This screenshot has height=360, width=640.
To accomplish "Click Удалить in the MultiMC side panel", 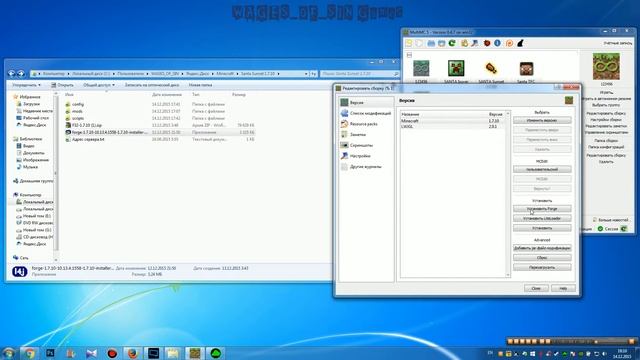I will click(606, 162).
